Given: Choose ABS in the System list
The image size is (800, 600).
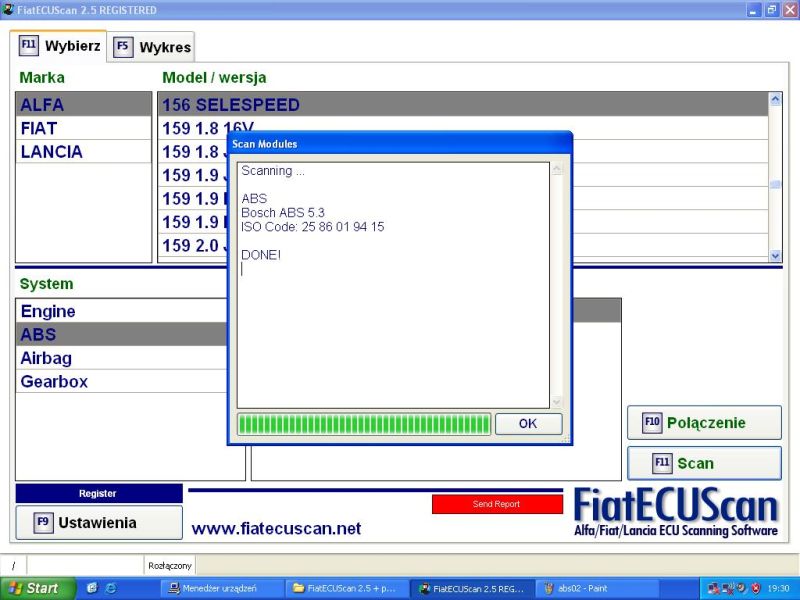Looking at the screenshot, I should point(121,334).
